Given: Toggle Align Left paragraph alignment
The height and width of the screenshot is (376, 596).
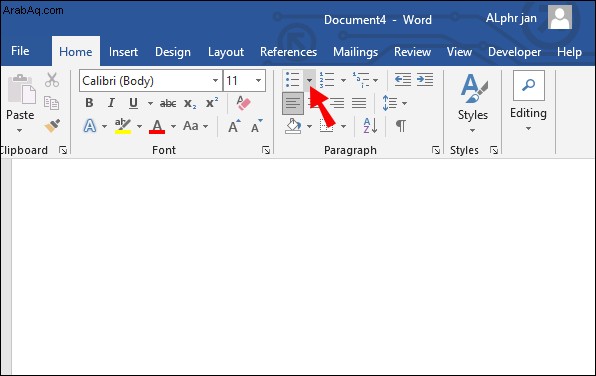Looking at the screenshot, I should (293, 103).
